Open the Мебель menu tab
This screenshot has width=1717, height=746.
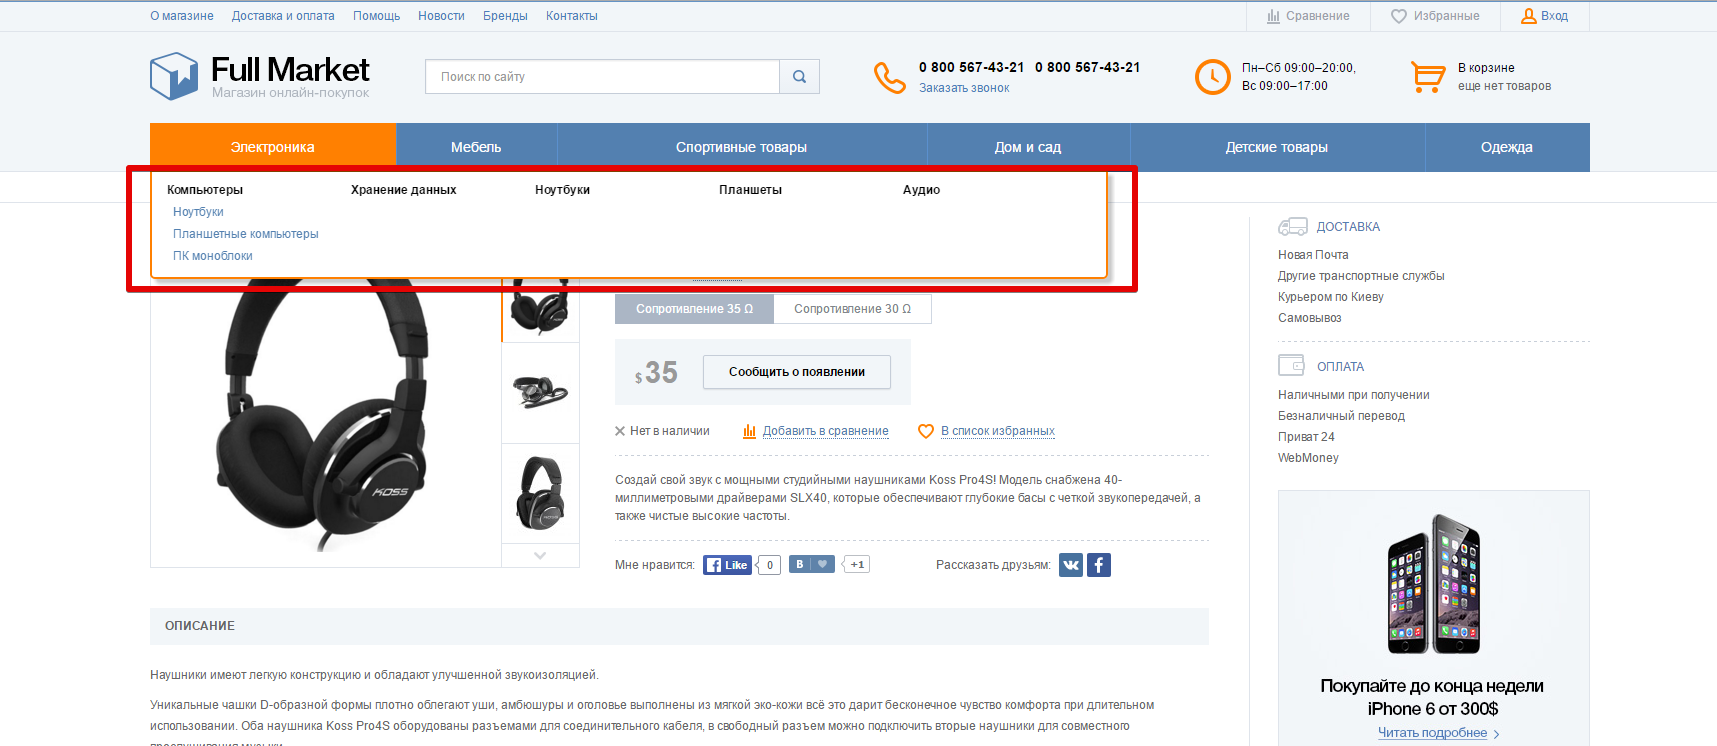(476, 147)
